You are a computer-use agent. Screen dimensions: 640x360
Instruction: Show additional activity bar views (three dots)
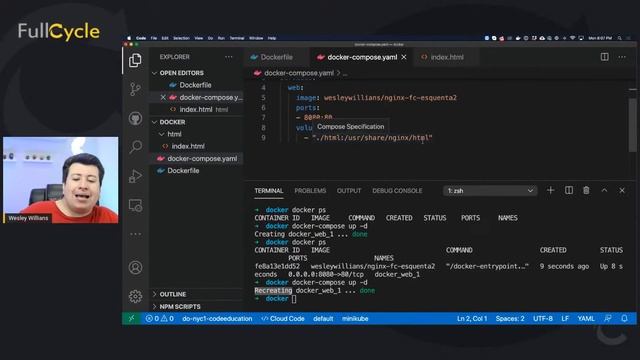click(x=135, y=234)
